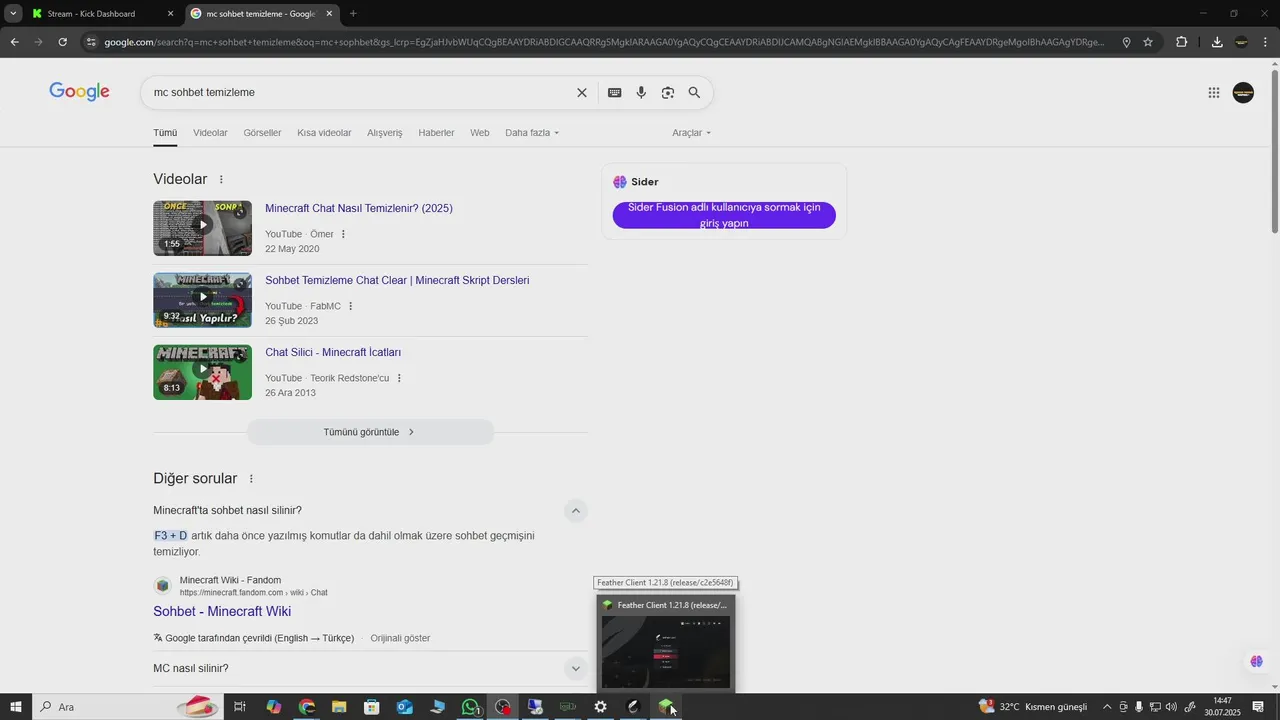Reload the page

point(62,42)
